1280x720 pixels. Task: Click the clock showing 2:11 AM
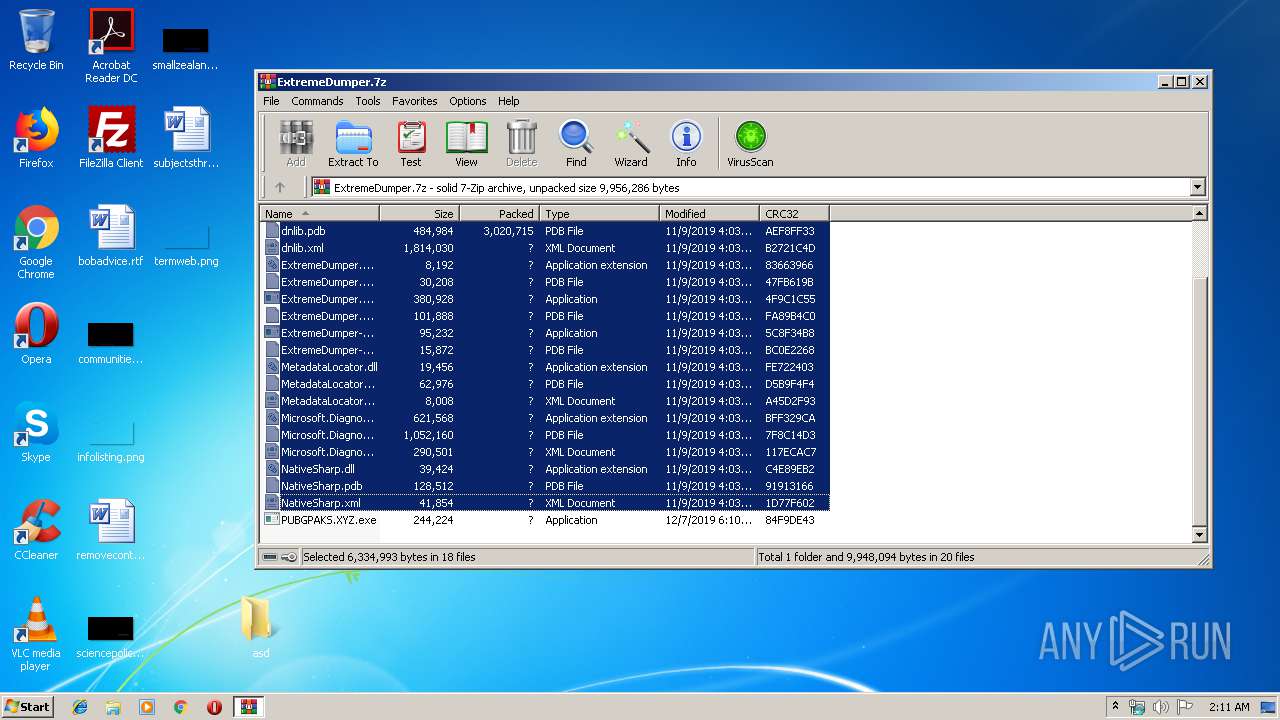1229,707
